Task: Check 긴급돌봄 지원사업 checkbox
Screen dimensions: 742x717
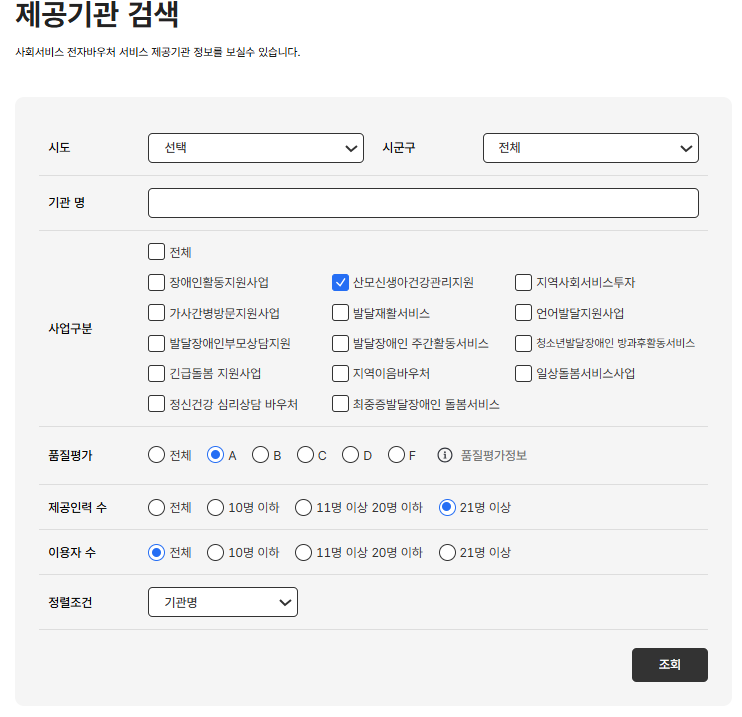Action: 156,373
